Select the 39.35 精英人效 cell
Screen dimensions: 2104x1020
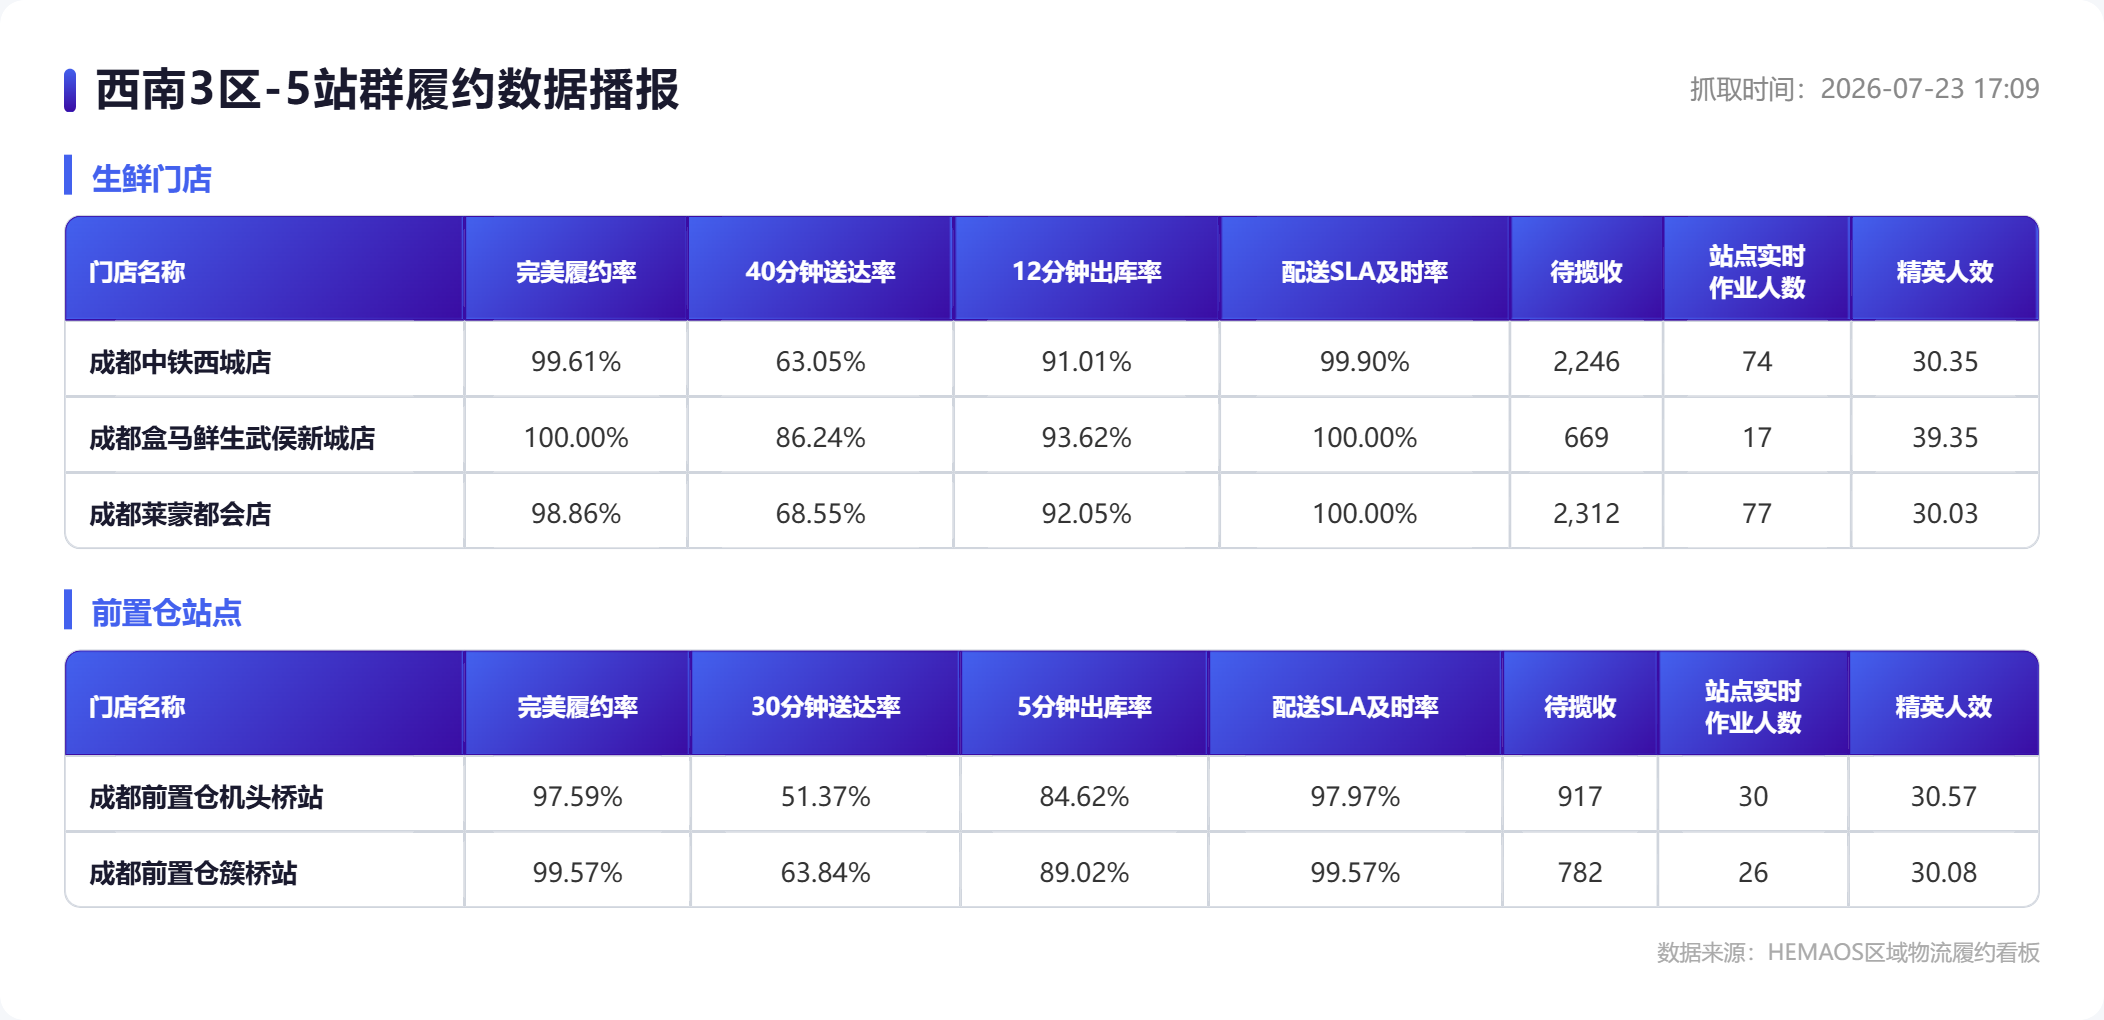(1945, 438)
